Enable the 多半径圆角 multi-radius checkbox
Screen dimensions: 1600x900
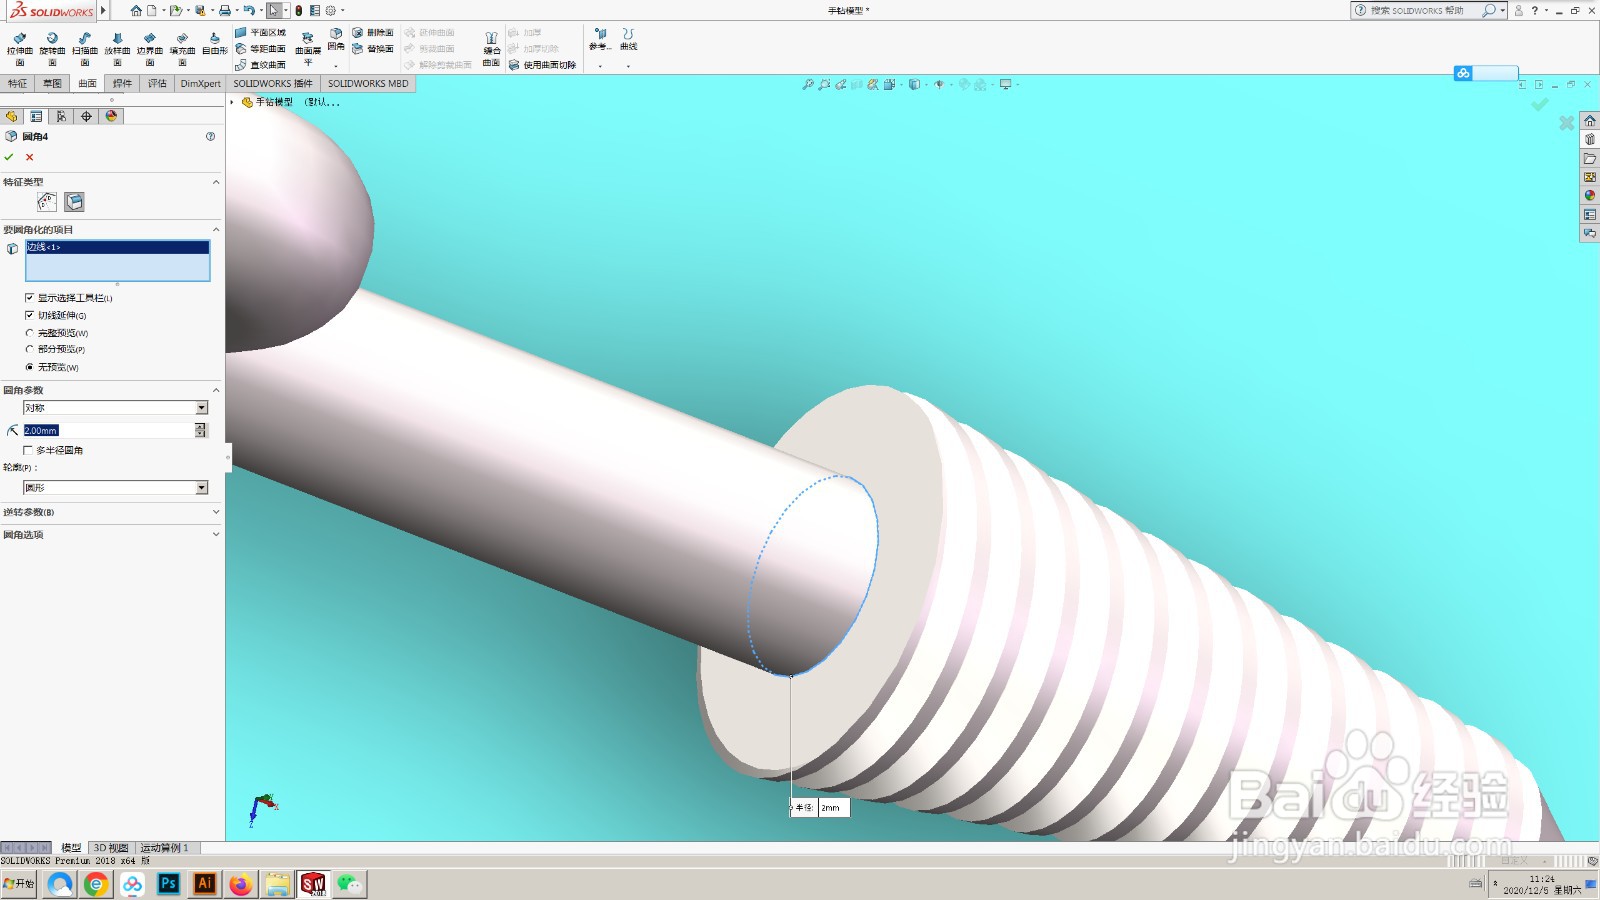click(x=28, y=450)
